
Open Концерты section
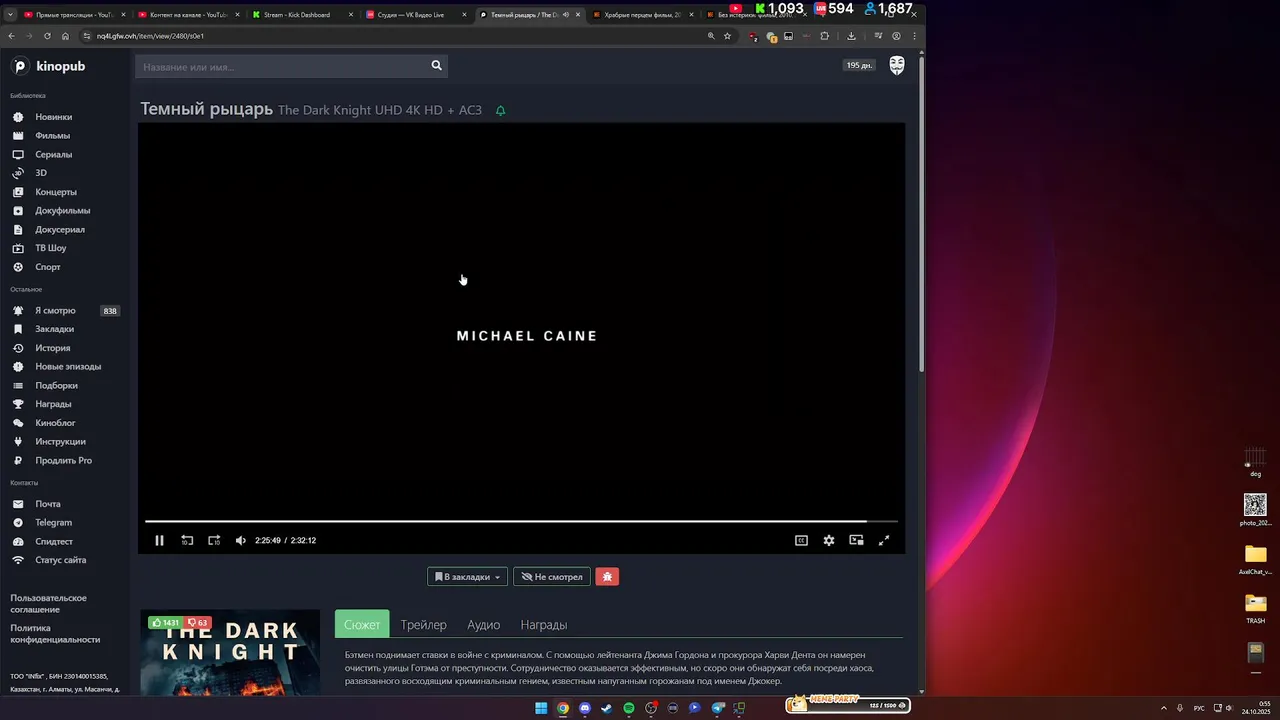pyautogui.click(x=56, y=192)
